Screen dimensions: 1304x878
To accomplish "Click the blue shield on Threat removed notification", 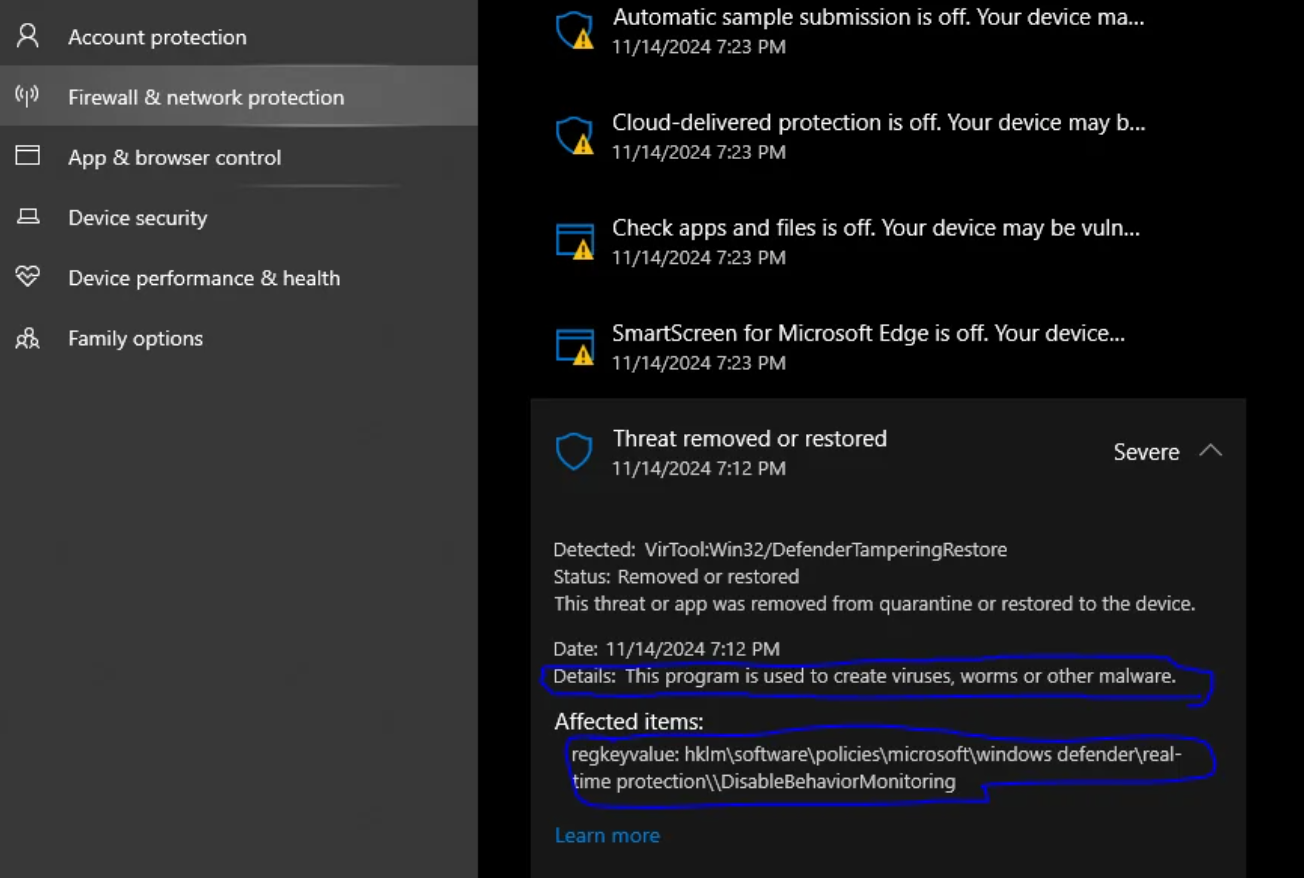I will pos(574,451).
